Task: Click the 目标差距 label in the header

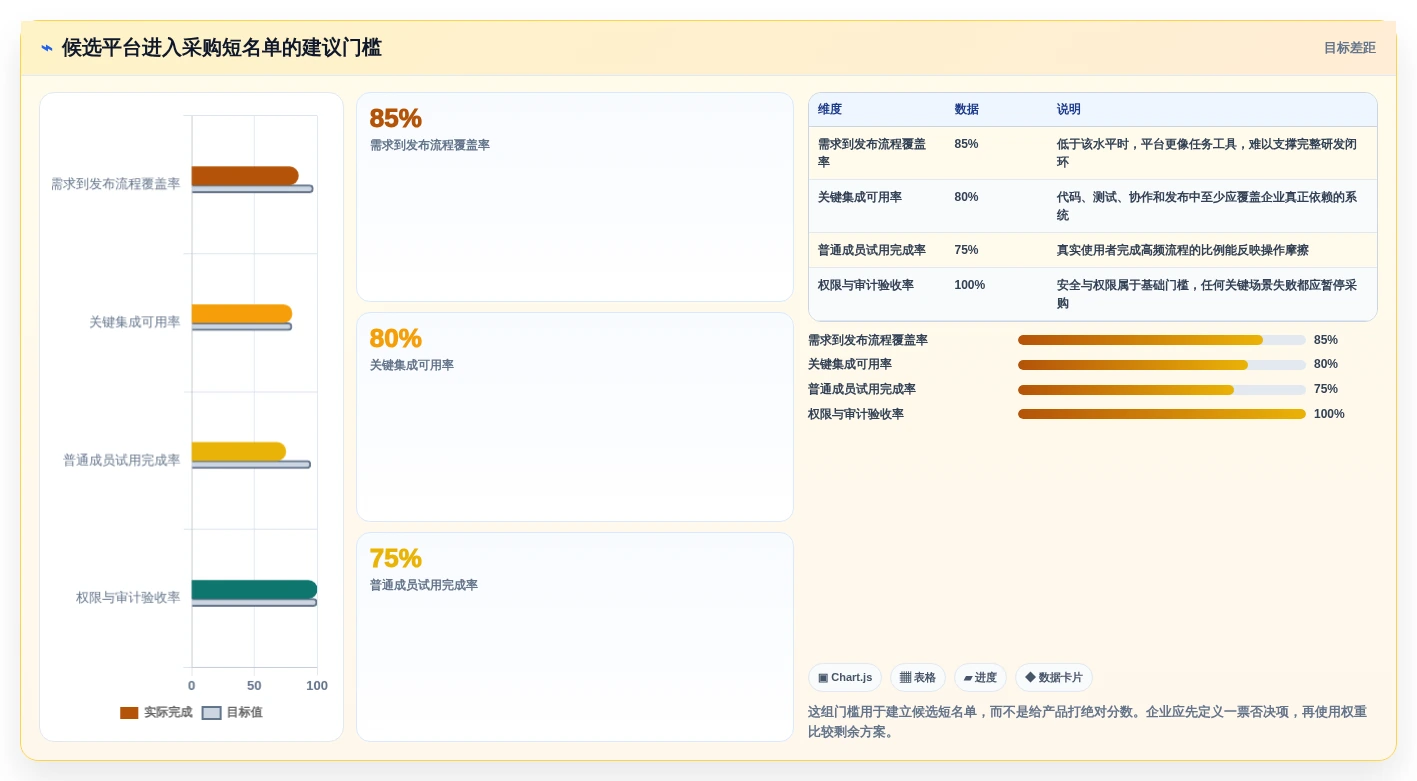Action: (x=1349, y=48)
